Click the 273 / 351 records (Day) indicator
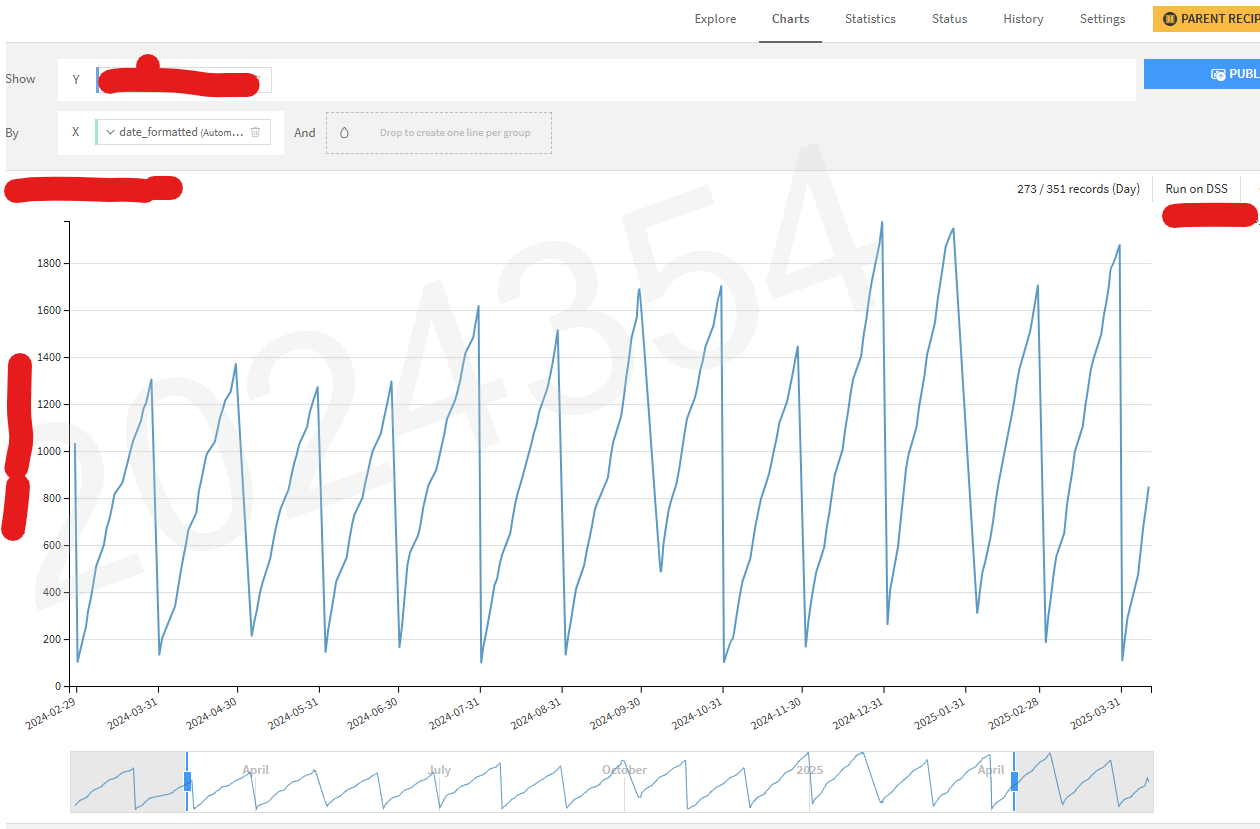Screen dimensions: 1260x829 [1078, 189]
